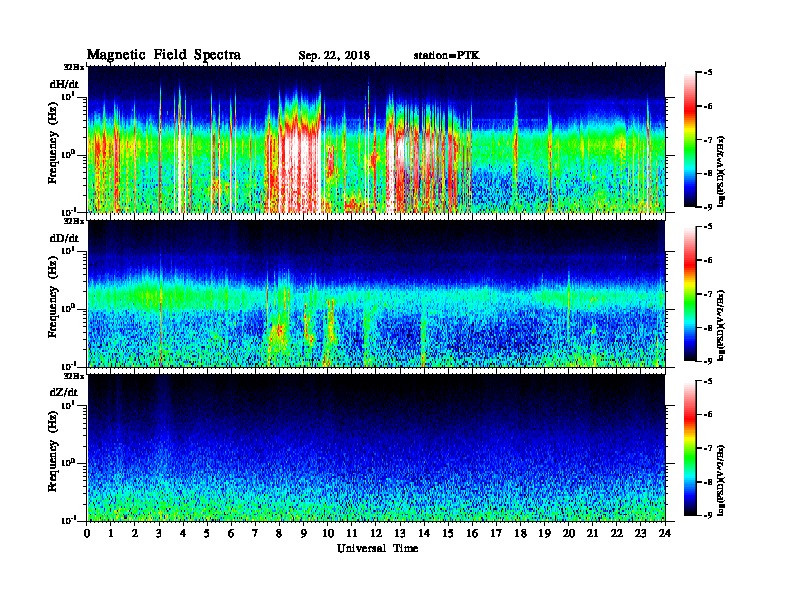792x612 pixels.
Task: Click the "Universal Time" axis title
Action: [x=377, y=548]
